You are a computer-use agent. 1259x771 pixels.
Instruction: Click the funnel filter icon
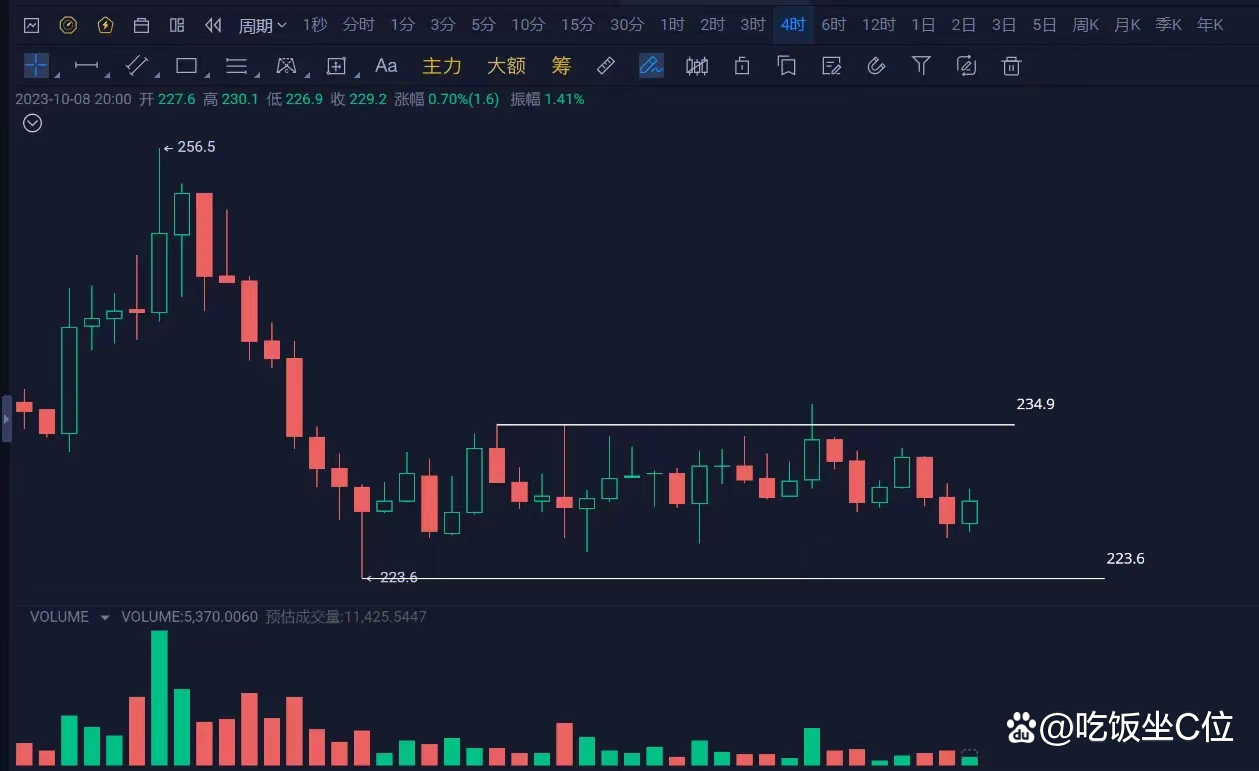(x=921, y=66)
